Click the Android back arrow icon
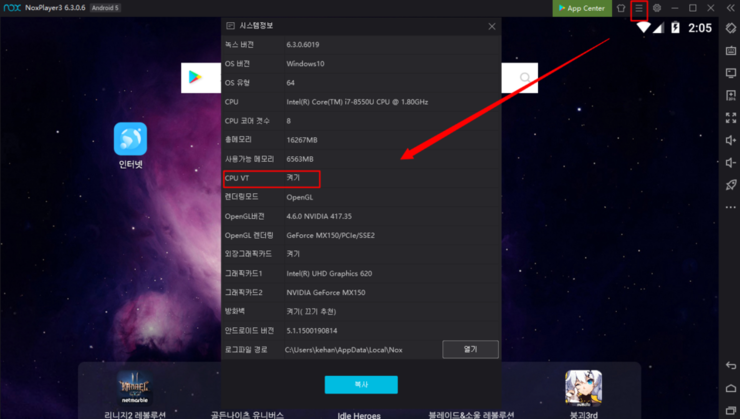The image size is (740, 419). point(731,366)
